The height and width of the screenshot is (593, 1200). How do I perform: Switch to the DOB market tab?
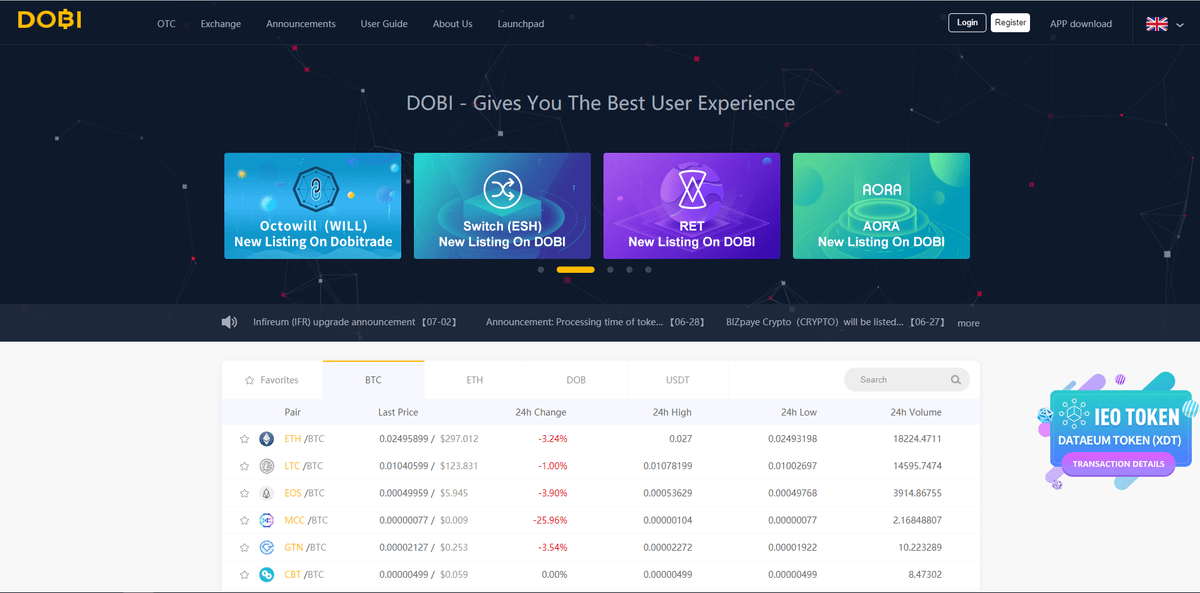[x=576, y=380]
